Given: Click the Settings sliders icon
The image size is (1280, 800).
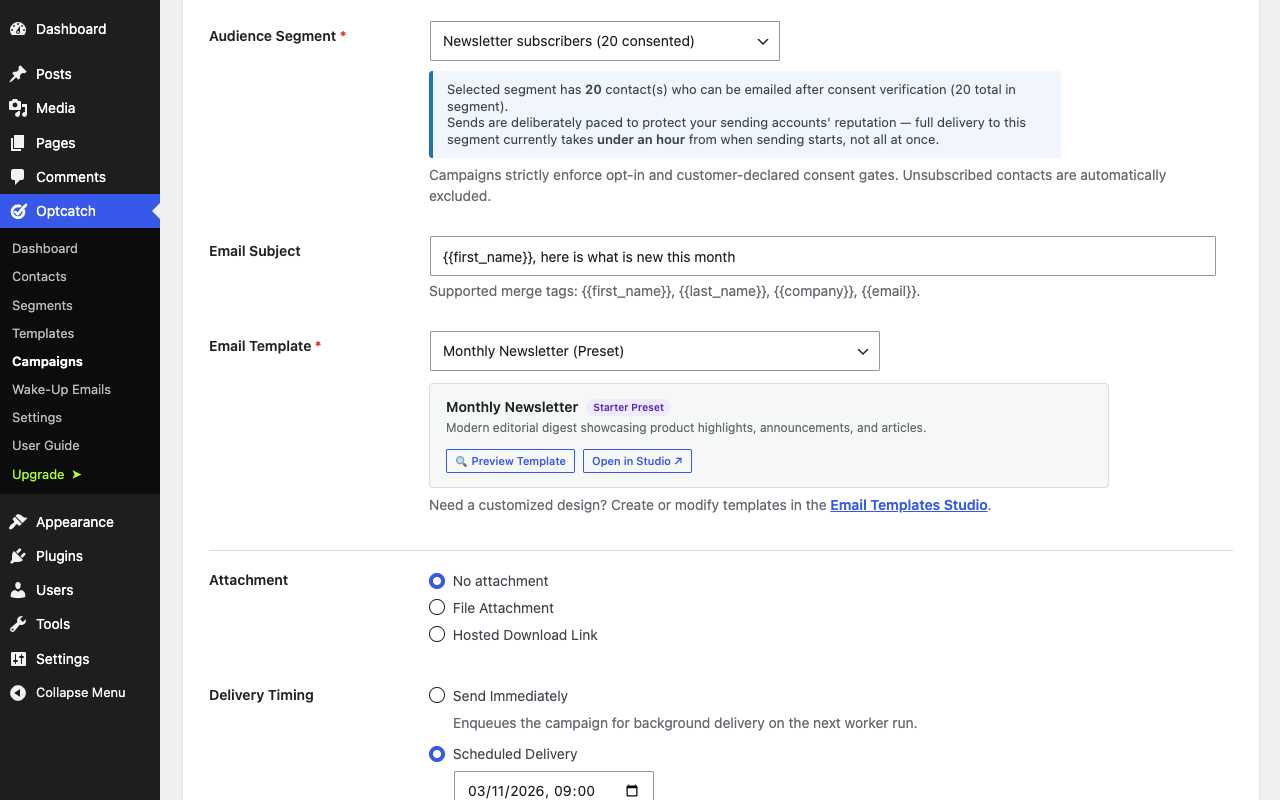Looking at the screenshot, I should pos(18,659).
